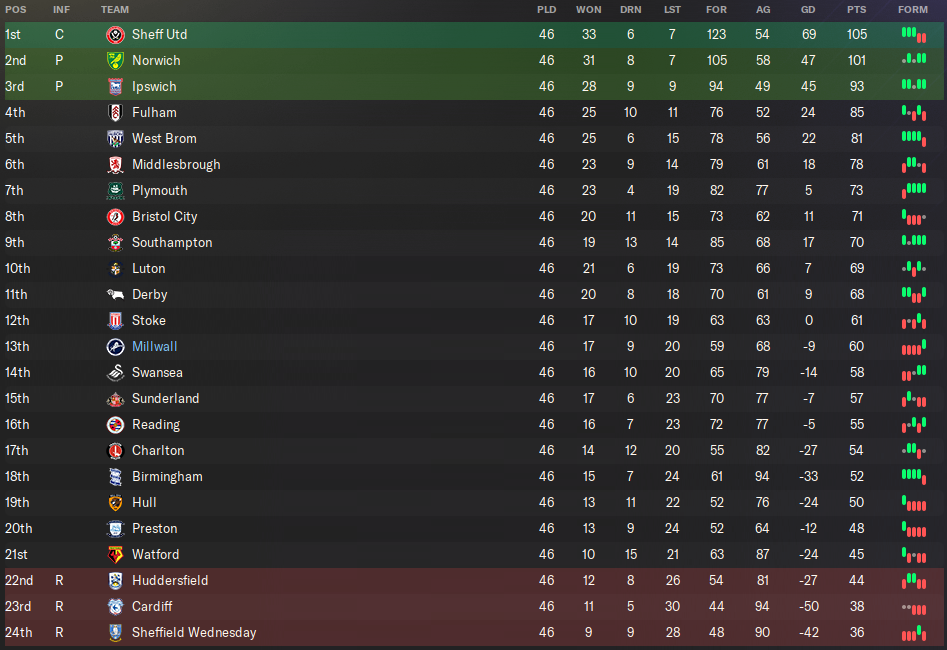Open the Bristol City team link
Image resolution: width=947 pixels, height=650 pixels.
tap(165, 216)
